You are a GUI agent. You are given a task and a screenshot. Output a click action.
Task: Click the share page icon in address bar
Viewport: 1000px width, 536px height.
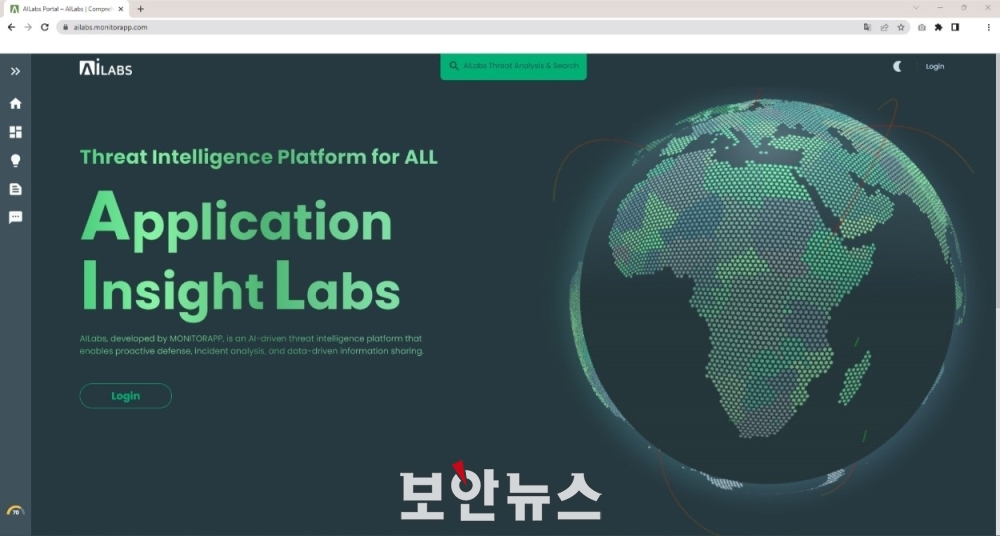pos(884,27)
